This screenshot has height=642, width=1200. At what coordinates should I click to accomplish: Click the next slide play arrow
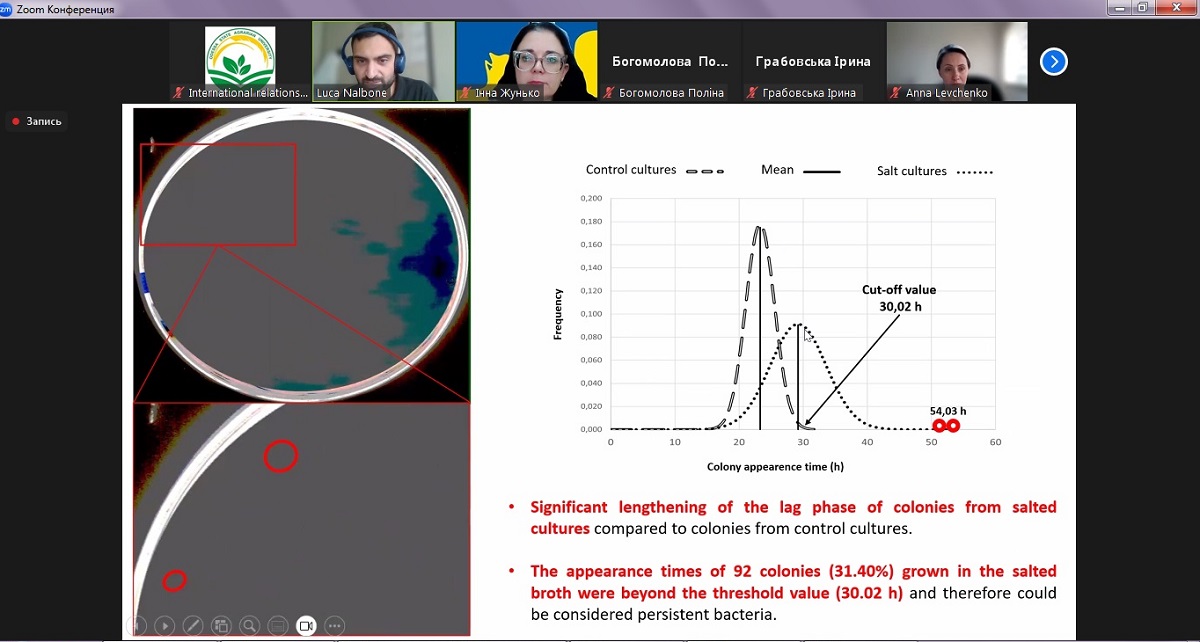tap(164, 626)
